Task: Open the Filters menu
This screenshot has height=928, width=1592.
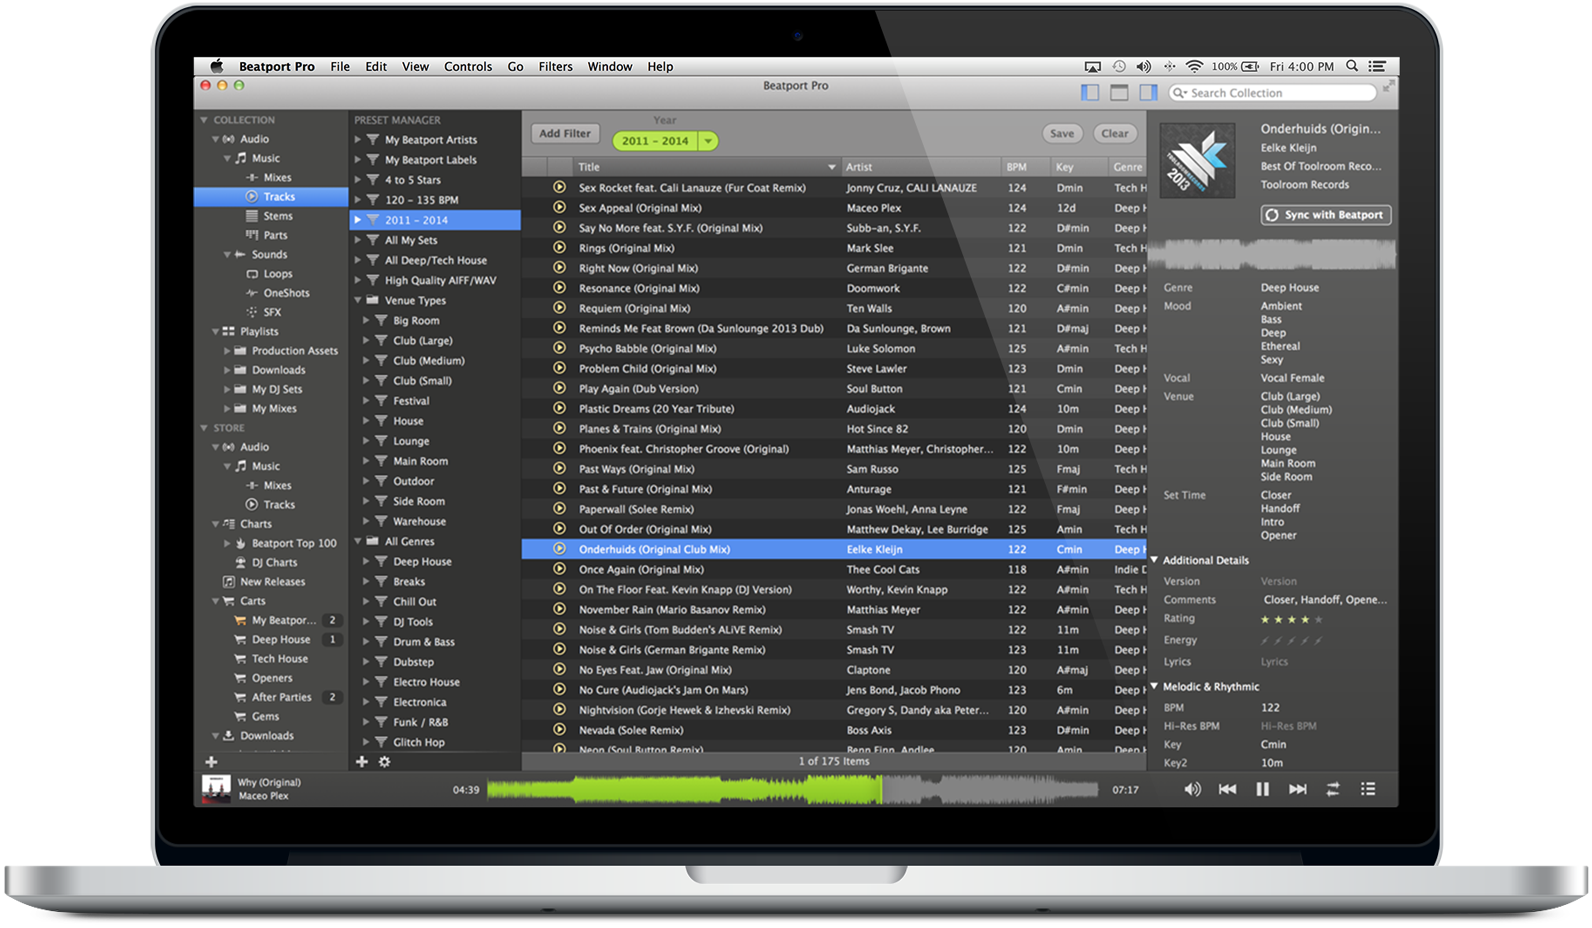Action: pyautogui.click(x=555, y=67)
